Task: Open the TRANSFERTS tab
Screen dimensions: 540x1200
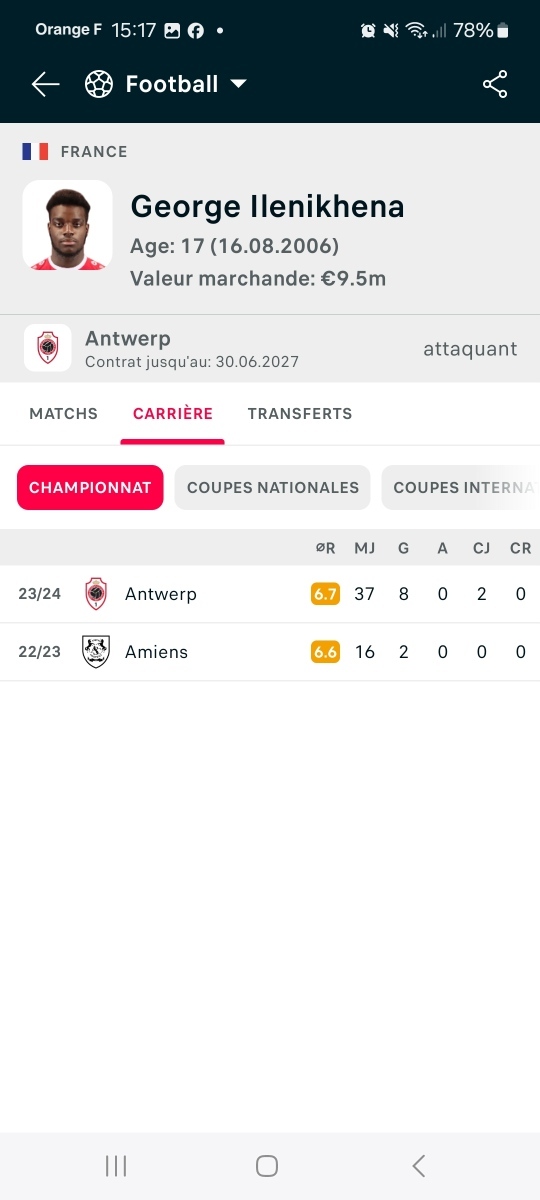Action: pos(300,414)
